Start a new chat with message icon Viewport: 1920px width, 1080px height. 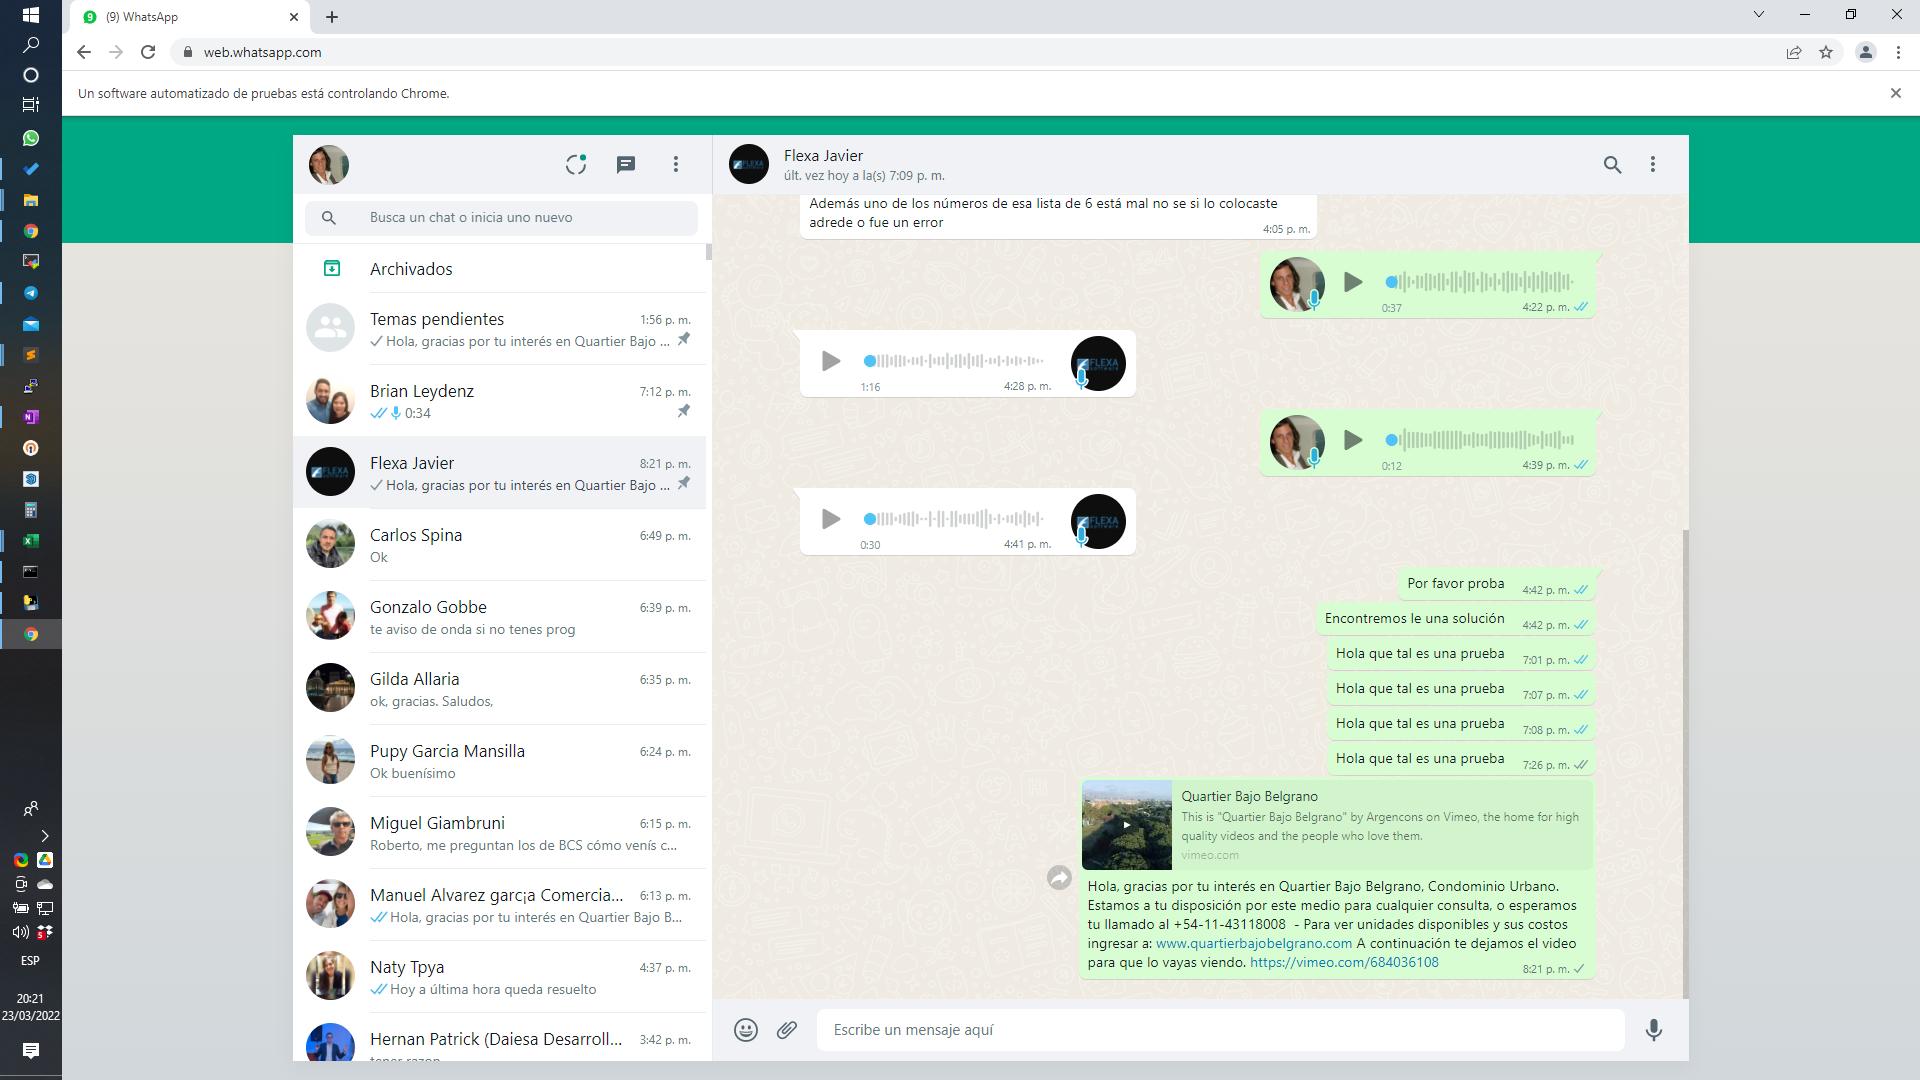[626, 165]
